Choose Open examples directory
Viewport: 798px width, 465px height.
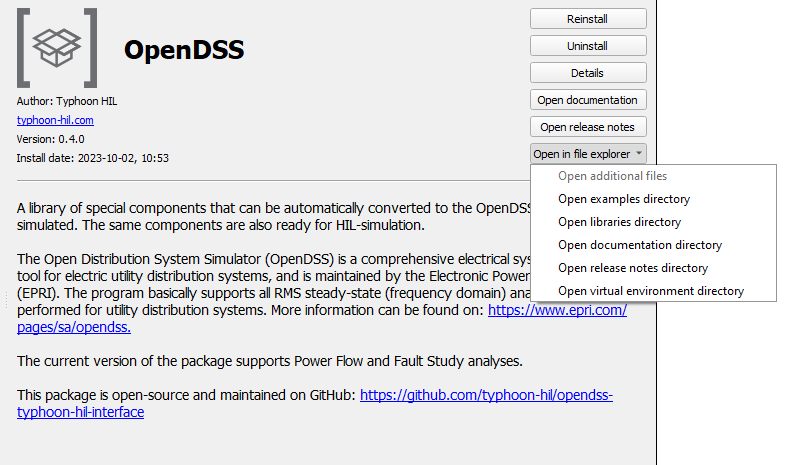coord(623,199)
